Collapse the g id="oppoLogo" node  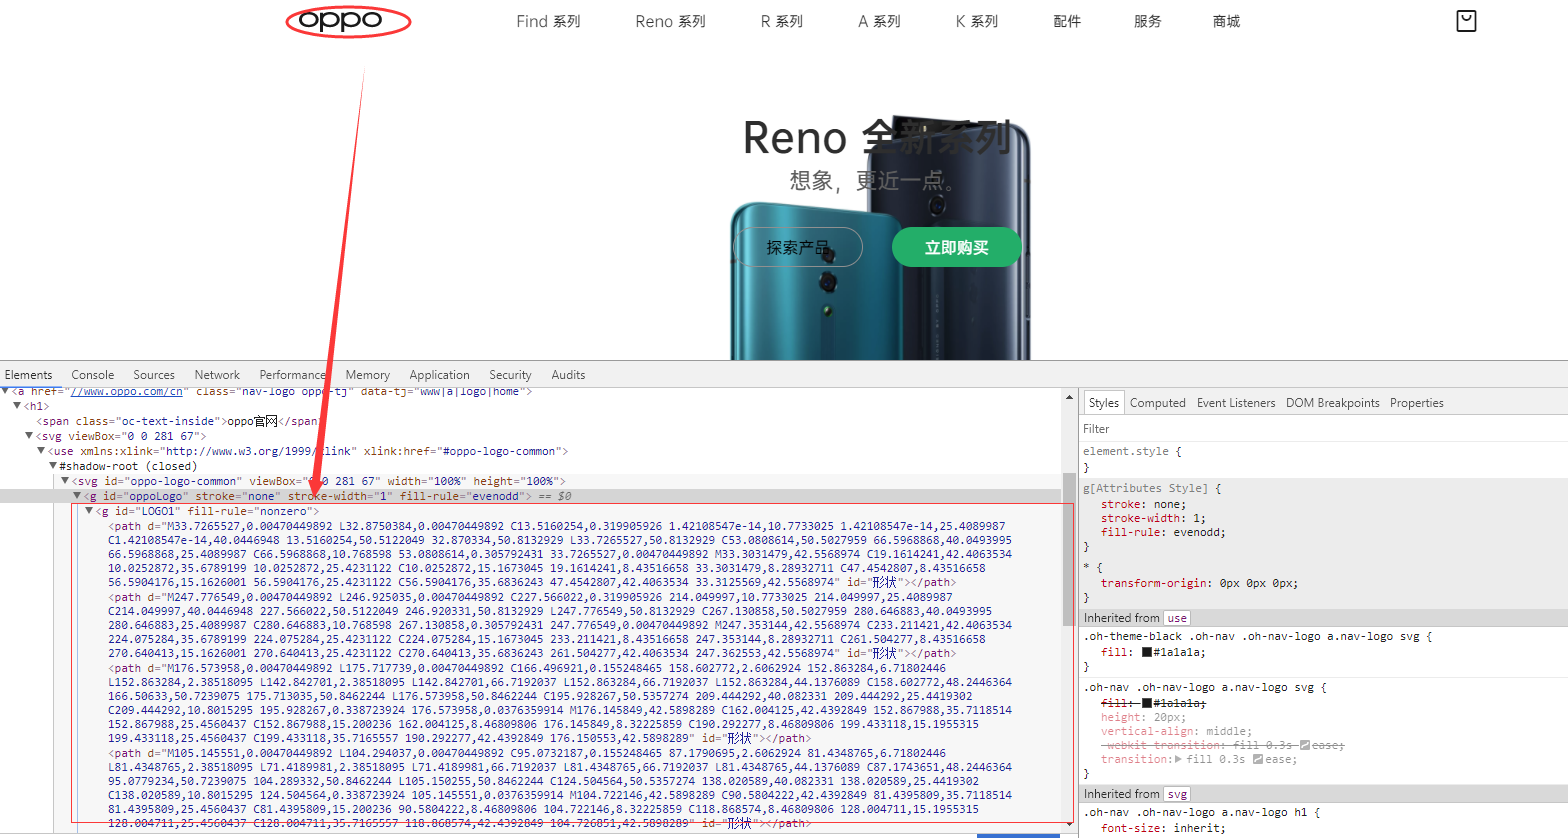click(77, 496)
